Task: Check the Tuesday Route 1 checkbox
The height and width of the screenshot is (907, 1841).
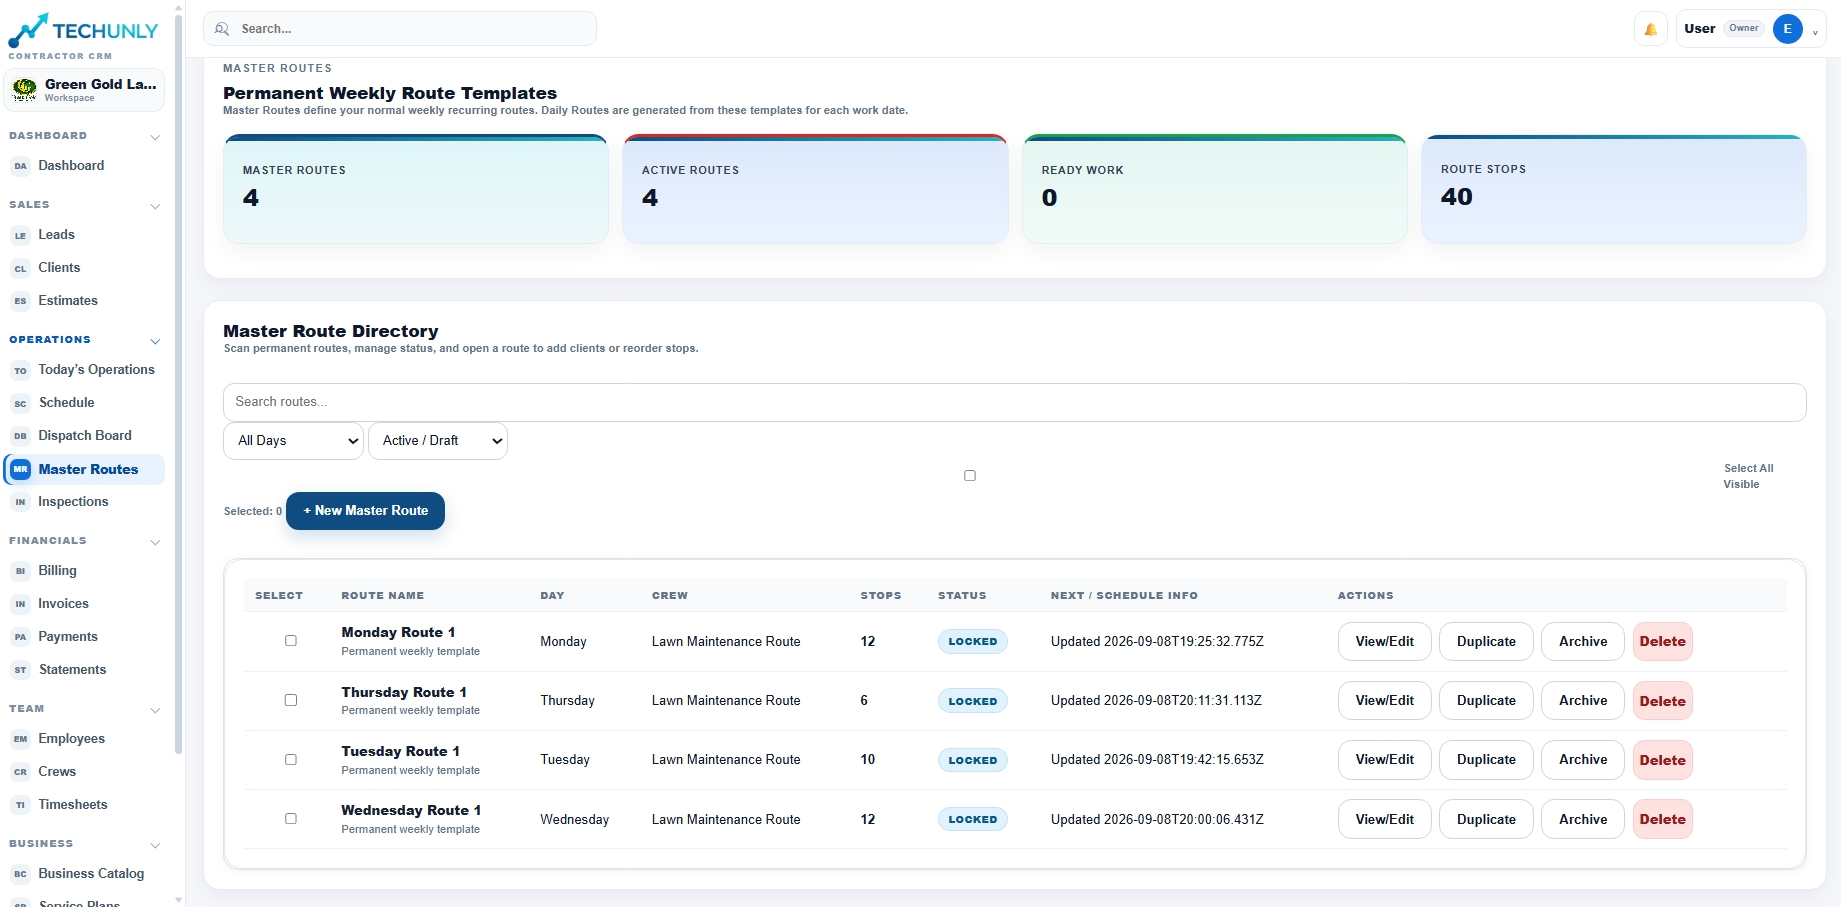Action: point(291,759)
